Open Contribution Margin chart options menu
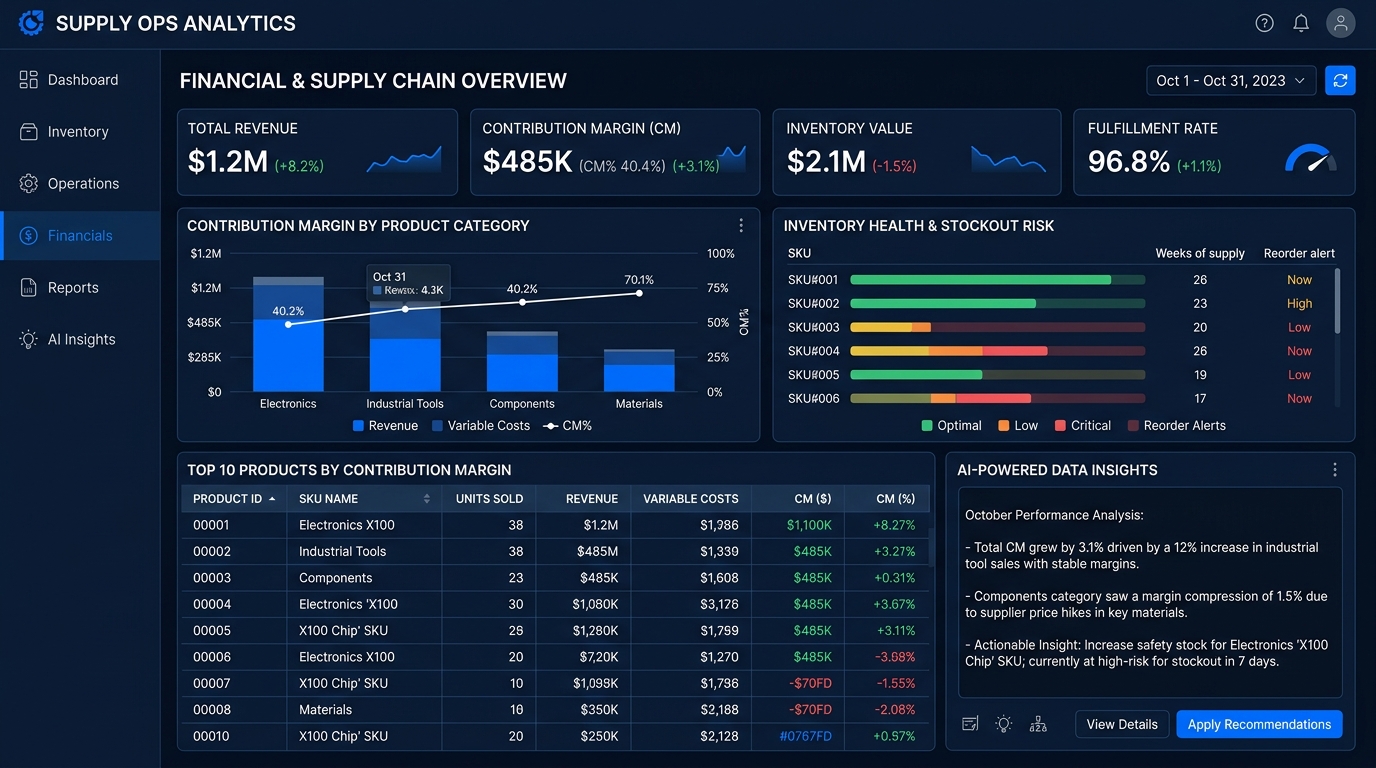 (x=741, y=226)
